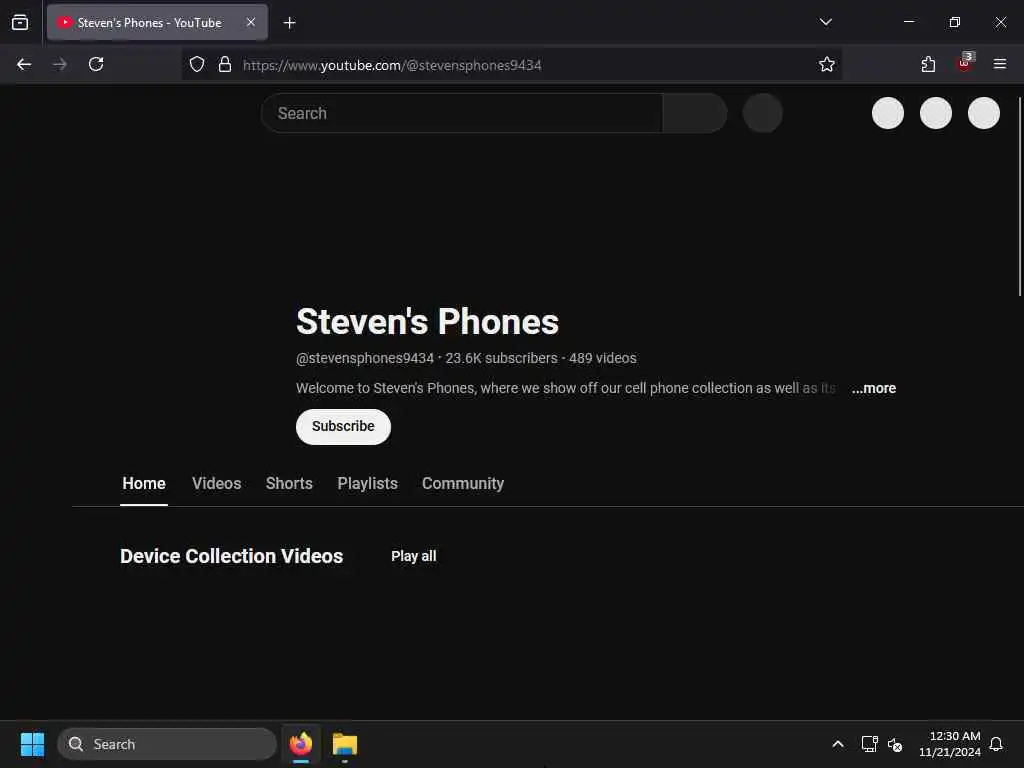The image size is (1024, 768).
Task: Expand the list all tabs chevron
Action: click(x=825, y=22)
